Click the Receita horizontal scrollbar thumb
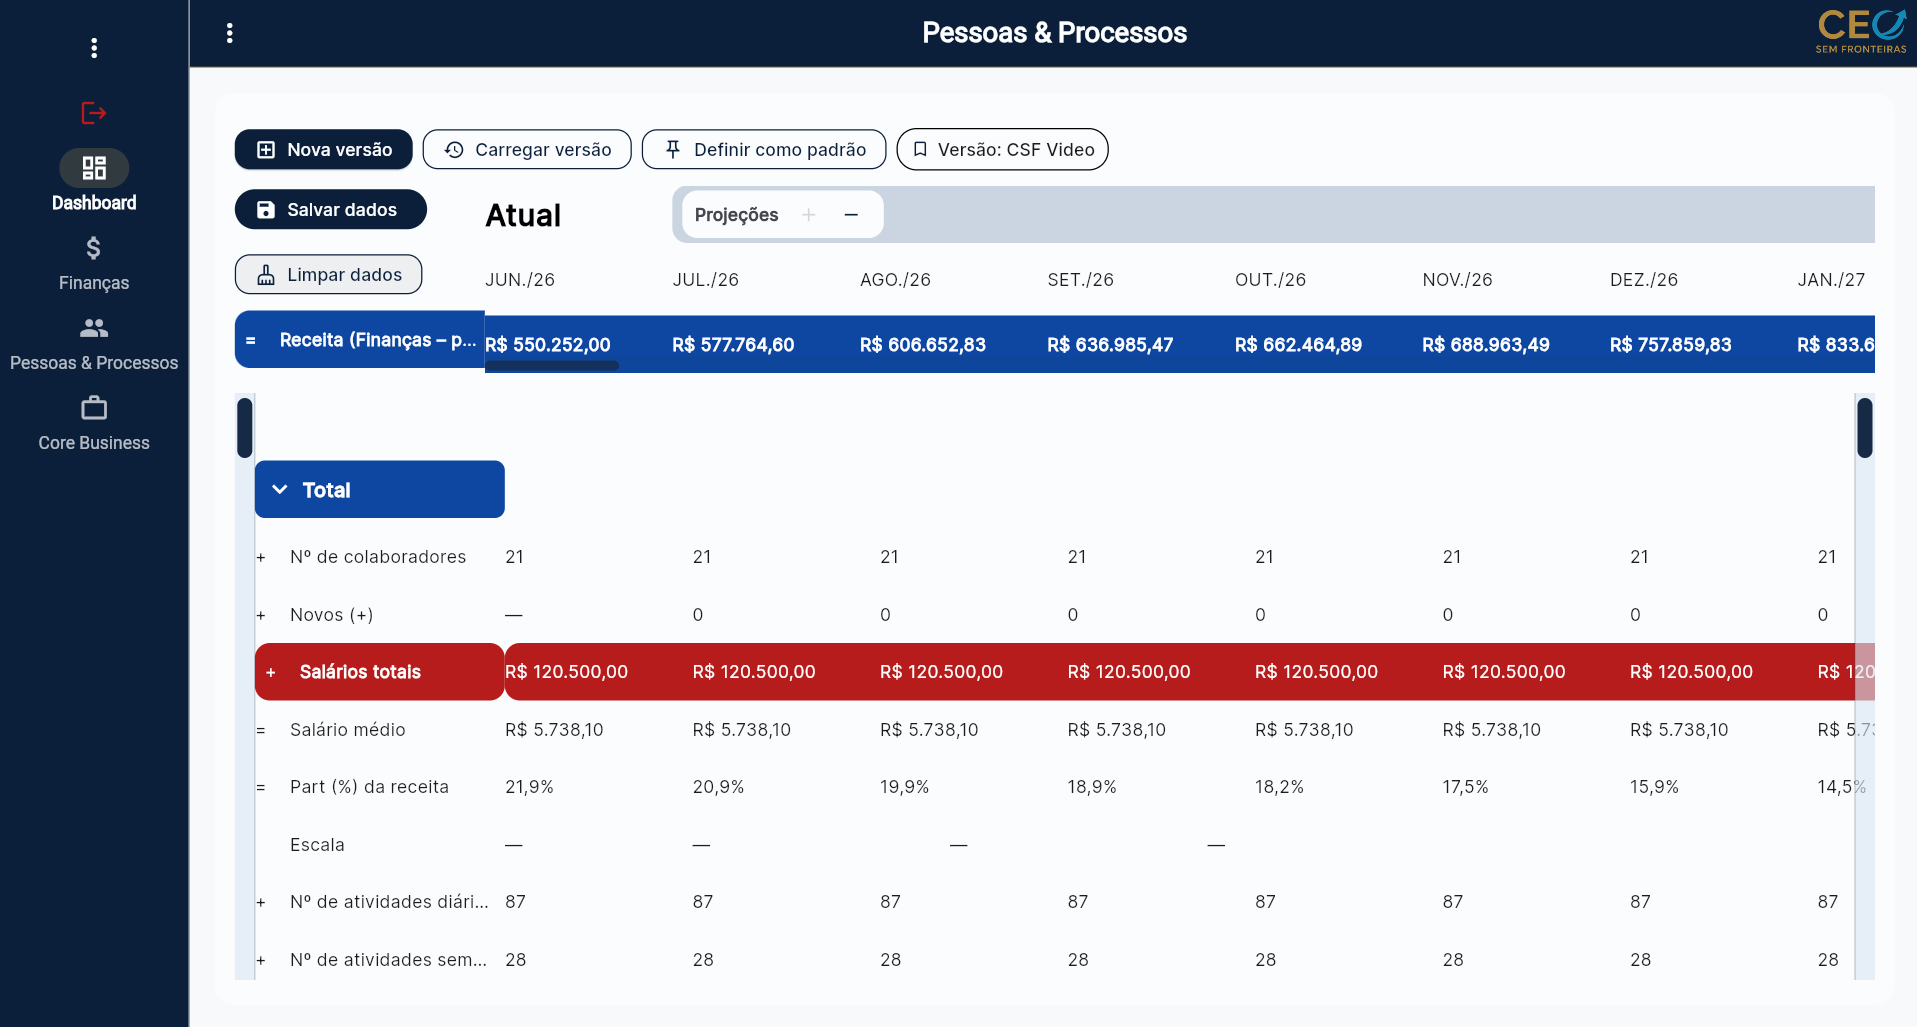Image resolution: width=1917 pixels, height=1027 pixels. click(552, 366)
